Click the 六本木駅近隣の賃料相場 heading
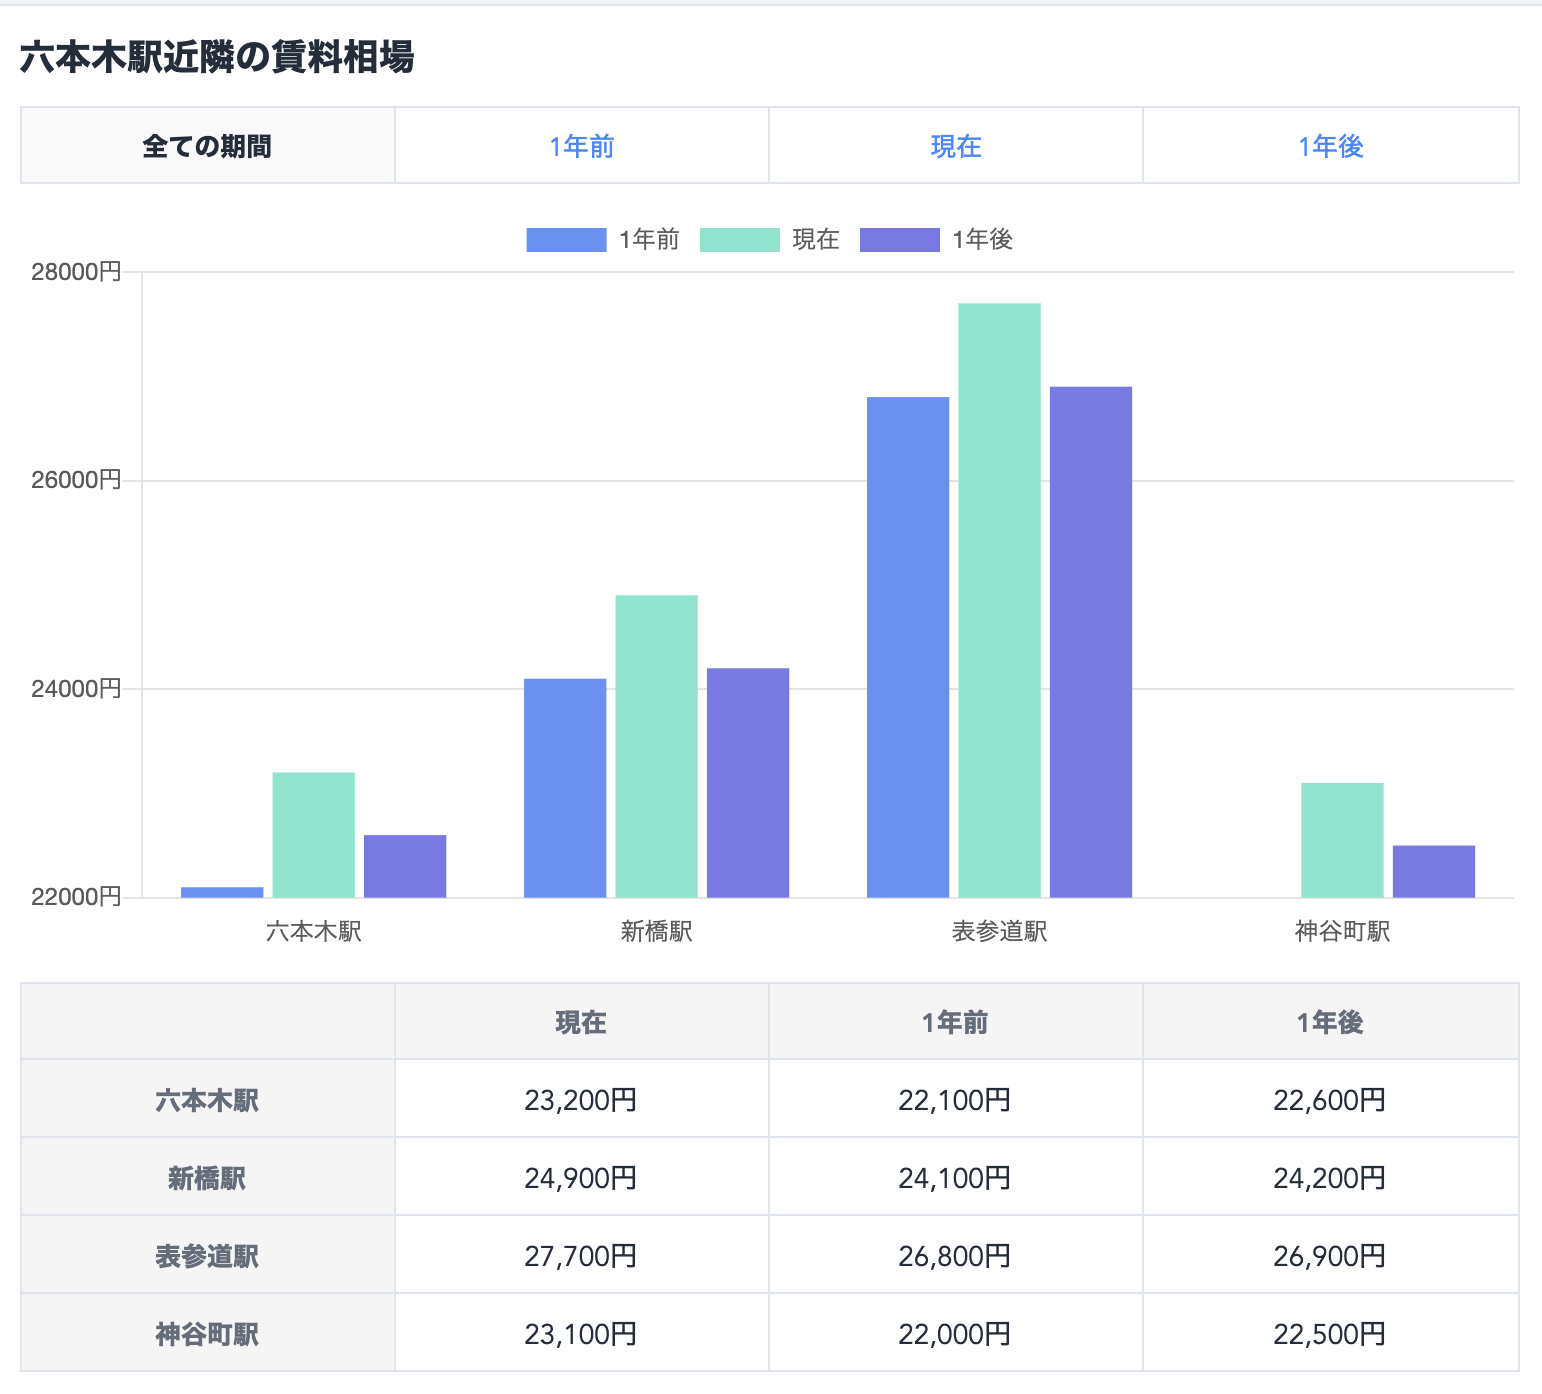Viewport: 1542px width, 1394px height. click(217, 57)
